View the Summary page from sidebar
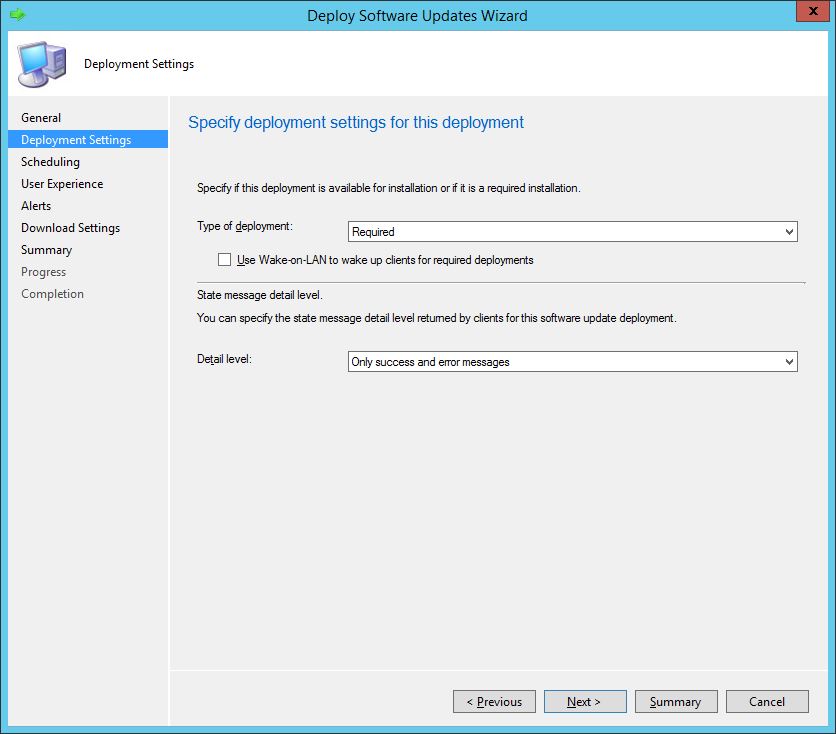The width and height of the screenshot is (836, 734). point(46,249)
